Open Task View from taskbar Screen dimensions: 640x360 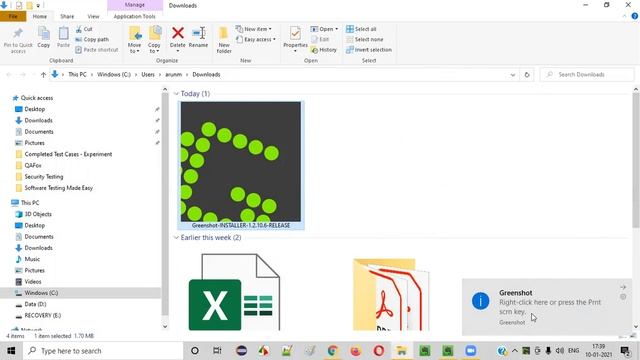click(x=217, y=351)
